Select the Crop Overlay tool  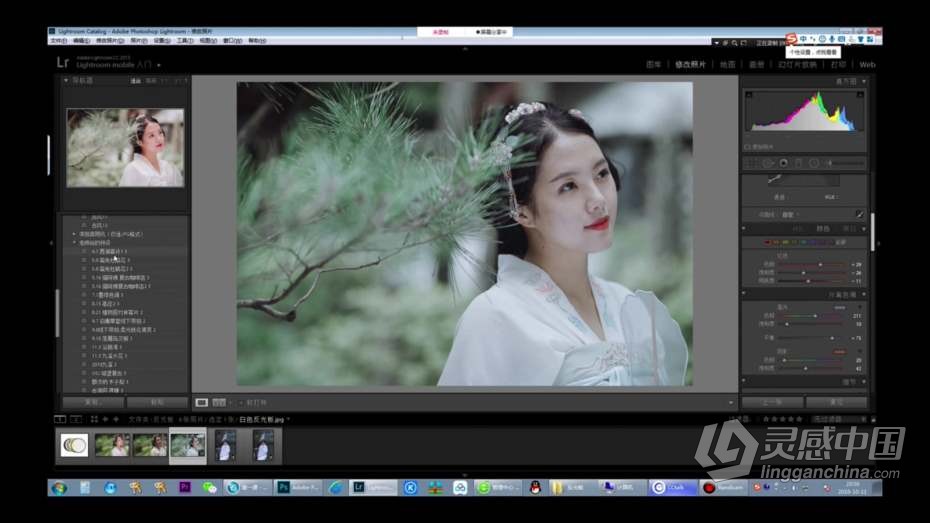[750, 162]
